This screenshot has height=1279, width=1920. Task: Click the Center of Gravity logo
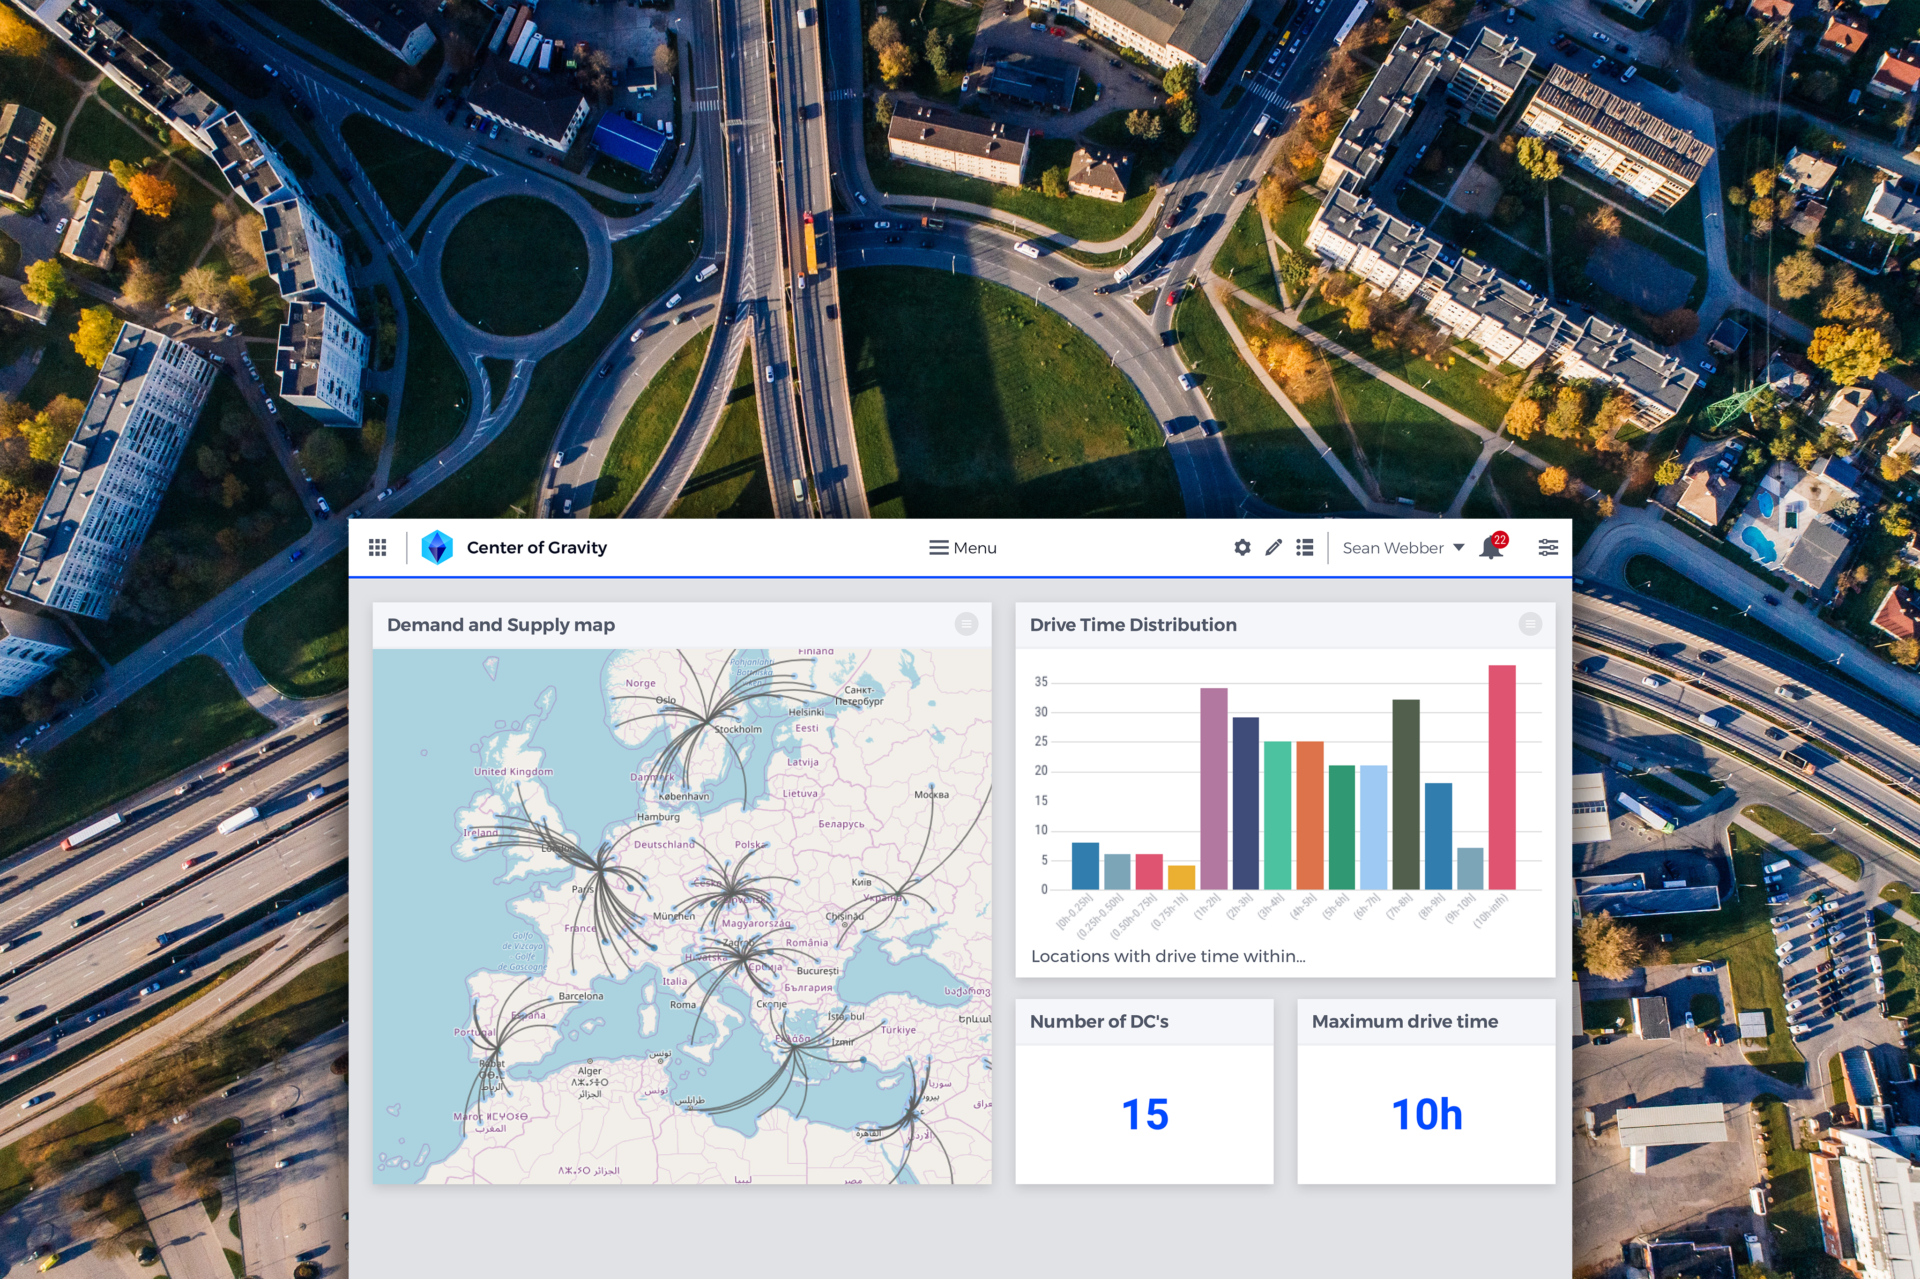point(437,547)
